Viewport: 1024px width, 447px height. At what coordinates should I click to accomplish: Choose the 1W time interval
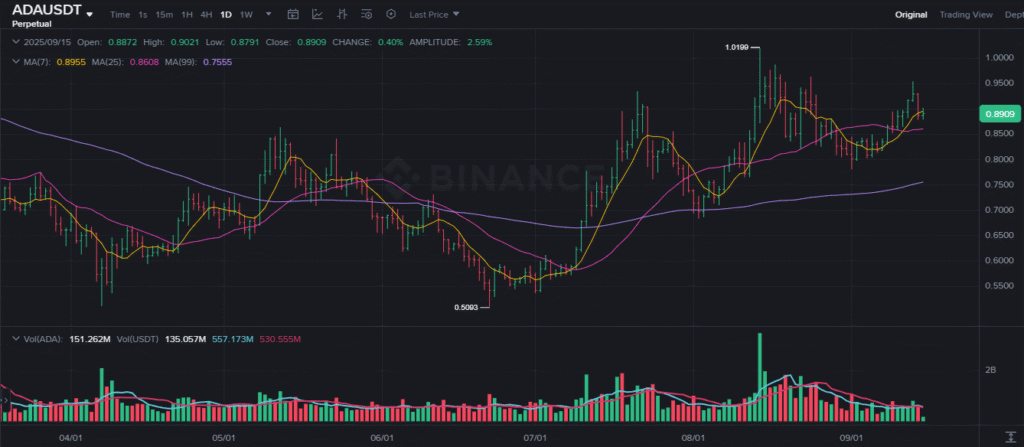click(x=246, y=15)
